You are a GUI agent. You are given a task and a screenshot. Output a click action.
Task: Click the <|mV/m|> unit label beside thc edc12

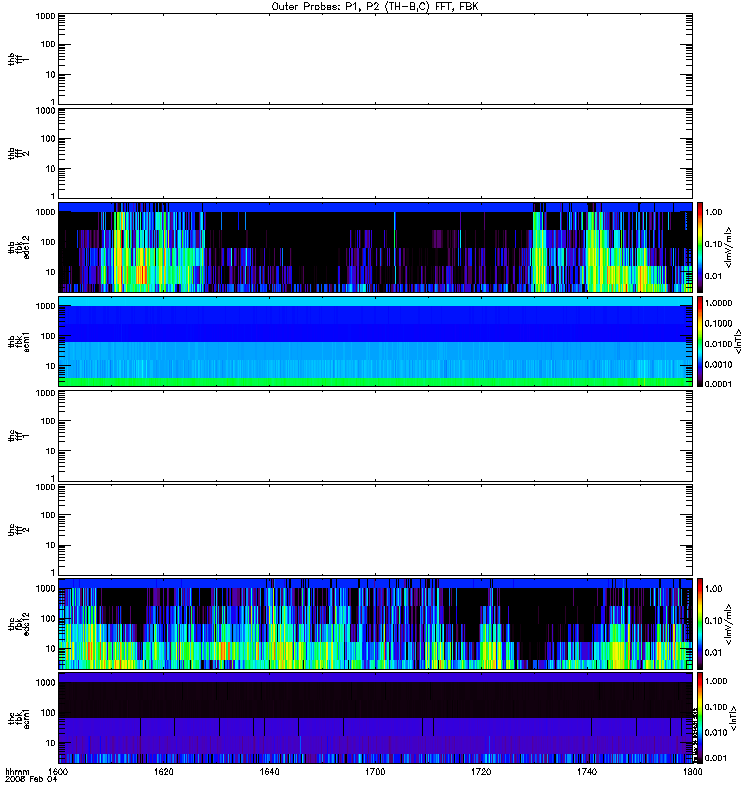click(x=729, y=624)
